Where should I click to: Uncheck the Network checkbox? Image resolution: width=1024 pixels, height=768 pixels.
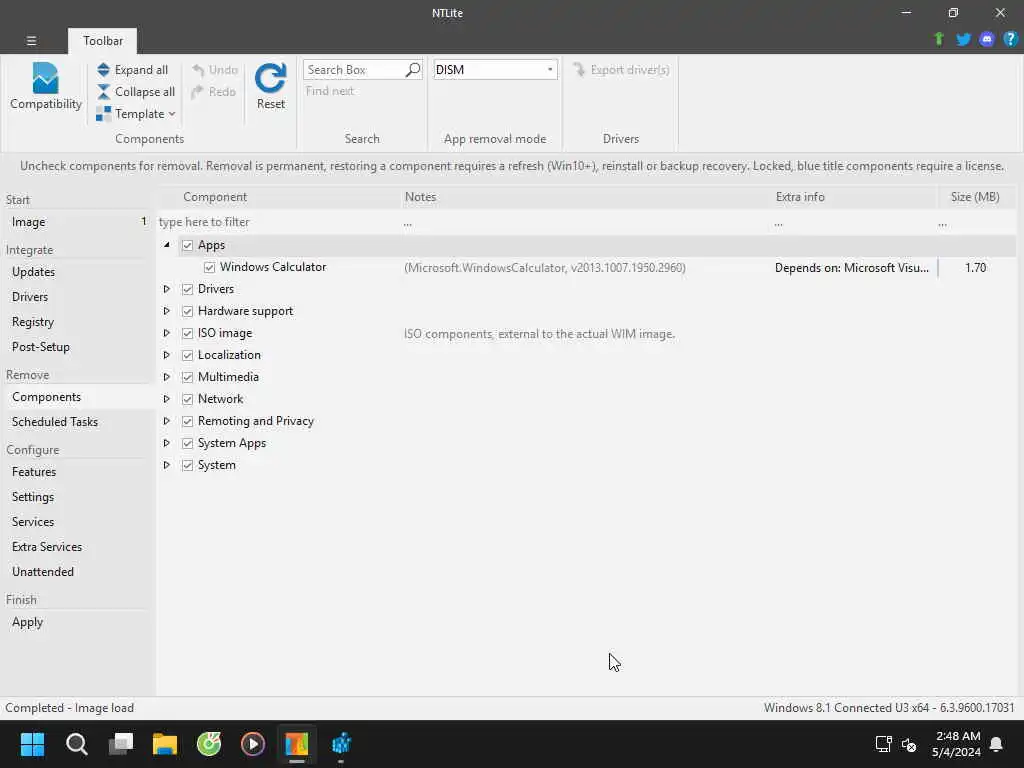[x=187, y=399]
